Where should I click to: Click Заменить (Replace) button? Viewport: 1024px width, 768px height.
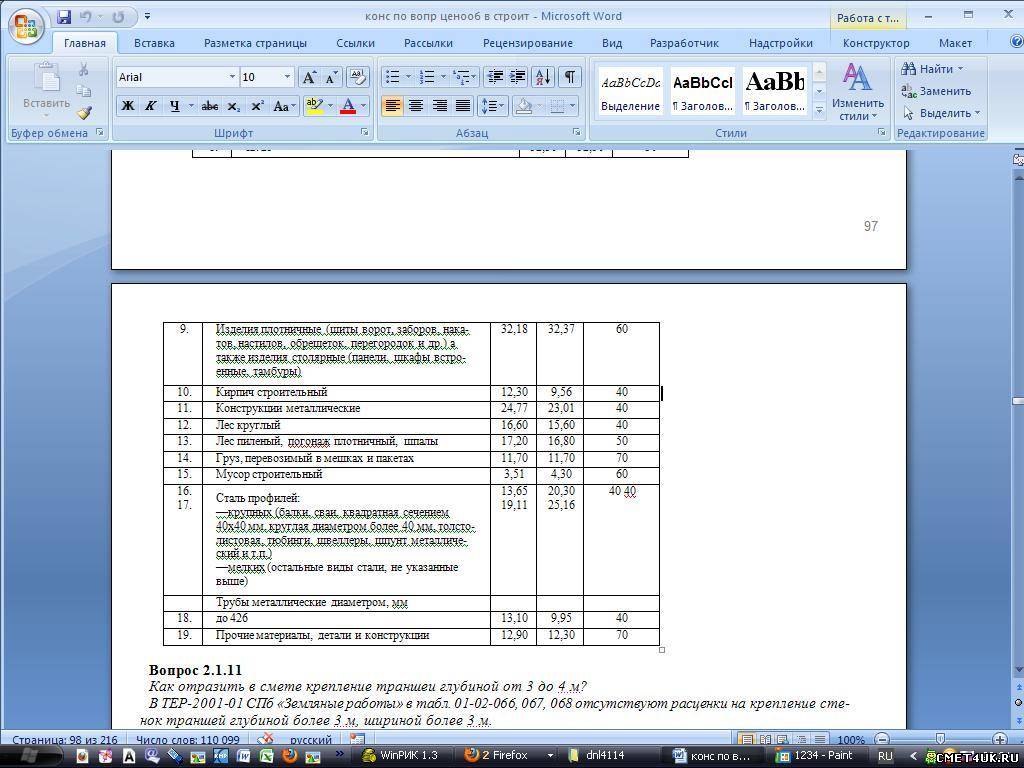click(935, 91)
